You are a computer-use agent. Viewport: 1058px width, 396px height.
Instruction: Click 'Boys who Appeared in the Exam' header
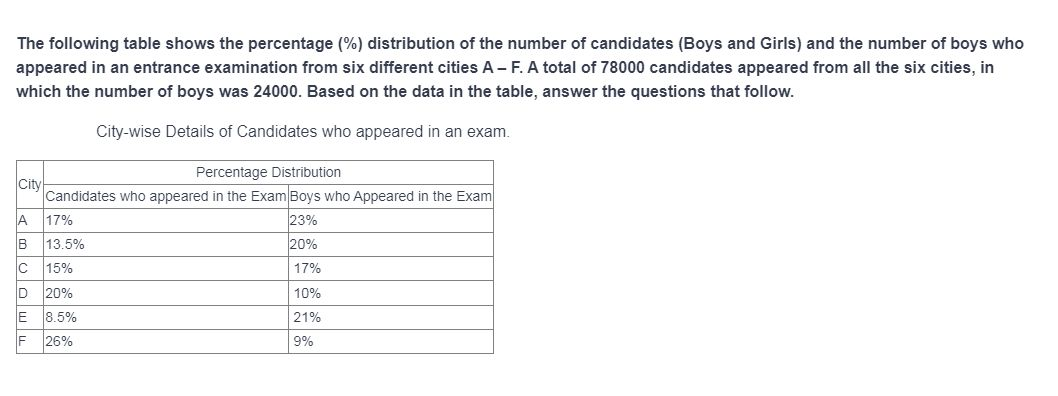tap(391, 196)
